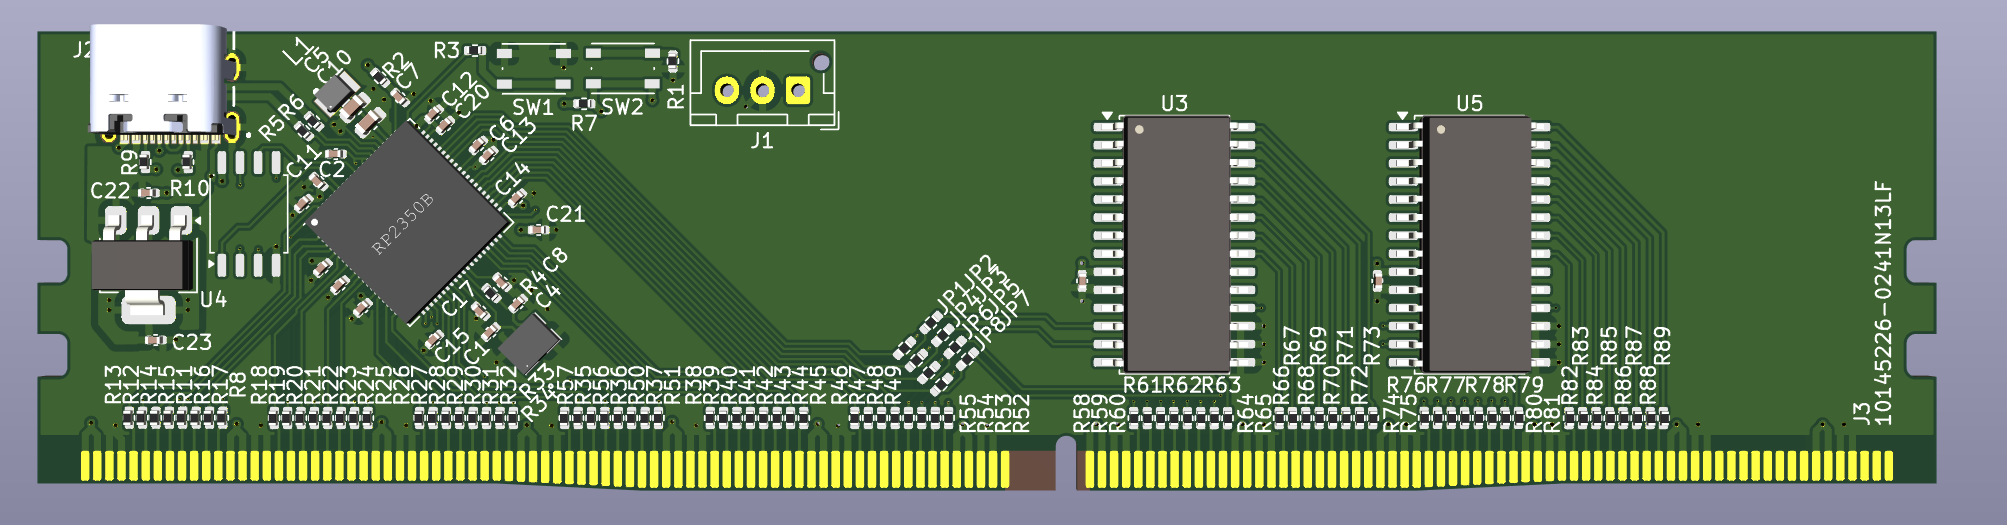
Task: Select the U5 memory chip
Action: click(1476, 243)
